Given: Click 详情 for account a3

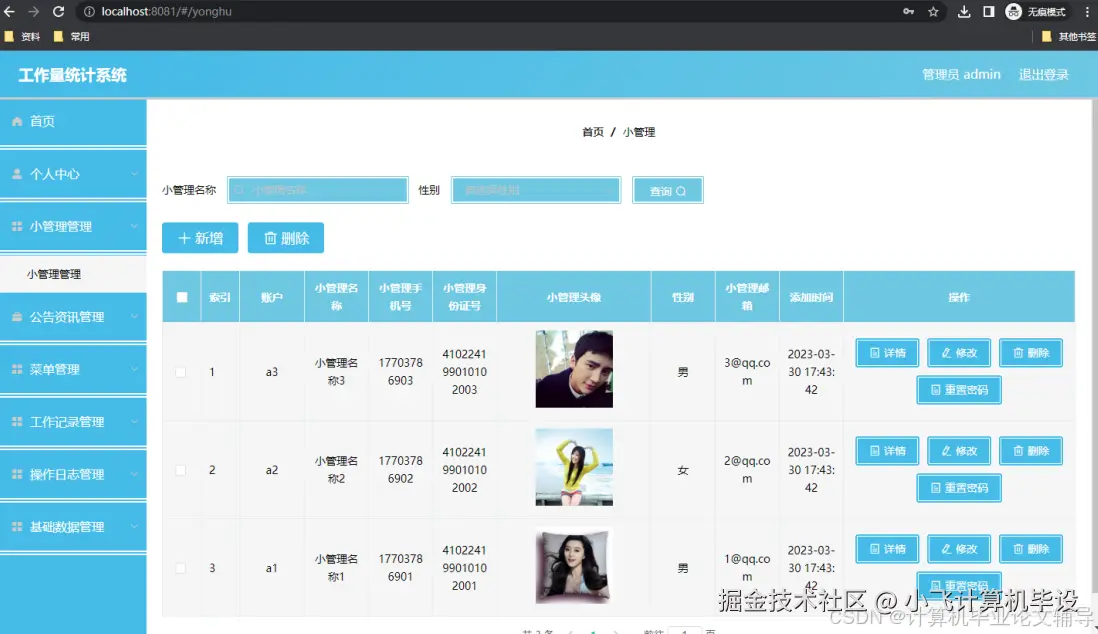Looking at the screenshot, I should click(x=887, y=353).
